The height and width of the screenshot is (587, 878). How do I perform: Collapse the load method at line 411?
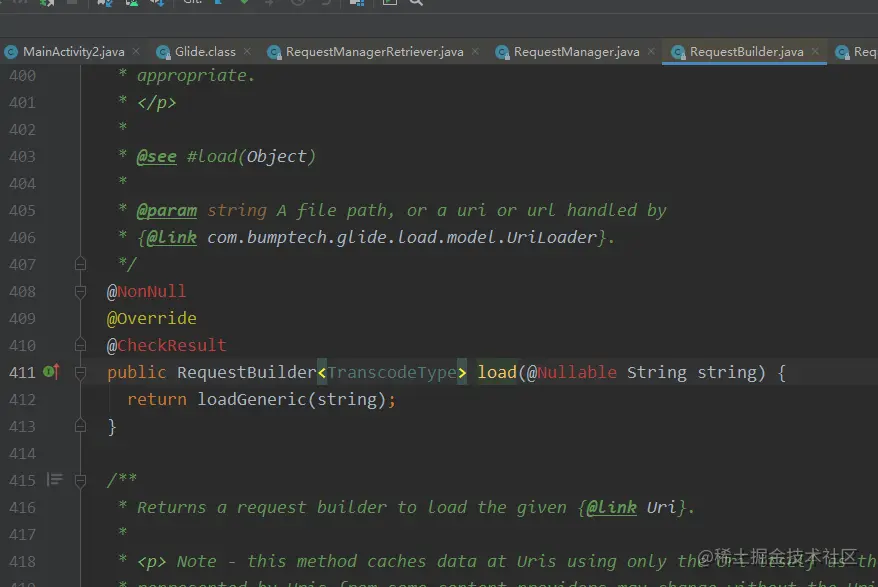(80, 372)
